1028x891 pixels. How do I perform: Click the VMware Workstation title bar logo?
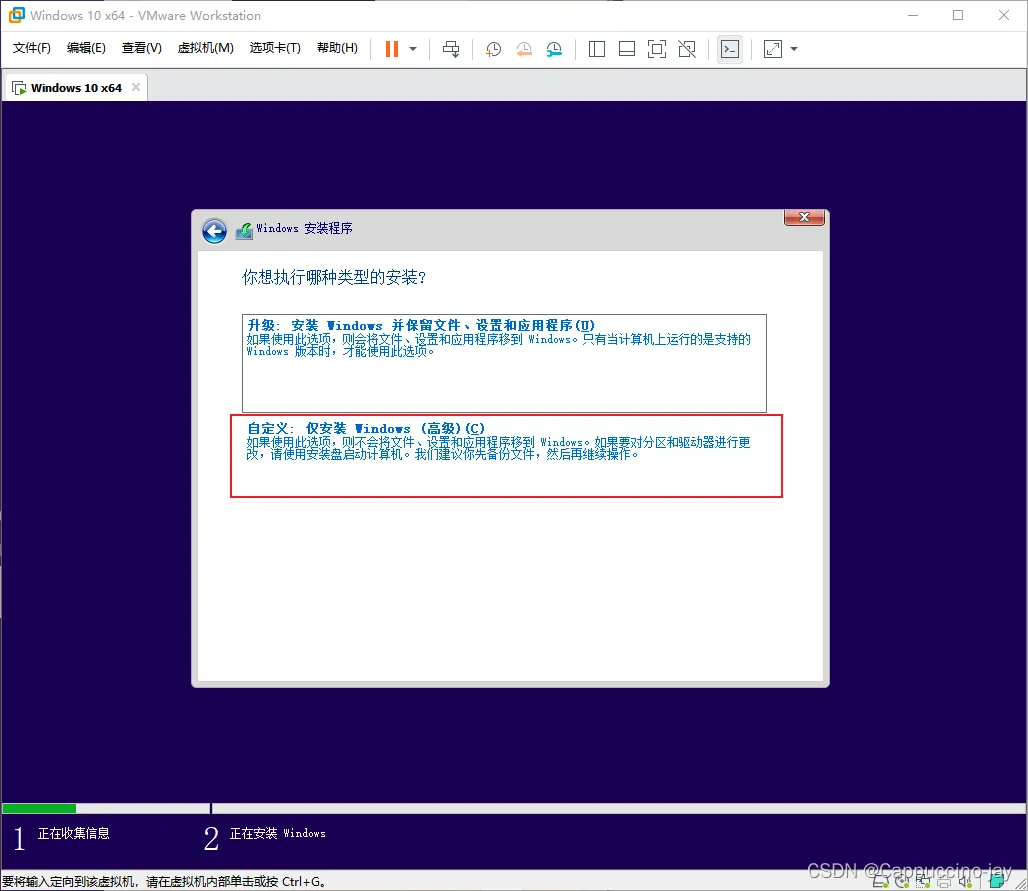(16, 15)
